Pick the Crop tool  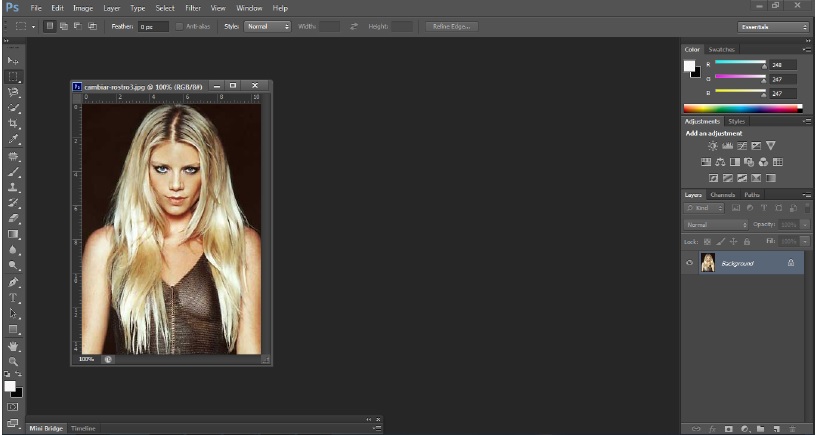pos(13,122)
